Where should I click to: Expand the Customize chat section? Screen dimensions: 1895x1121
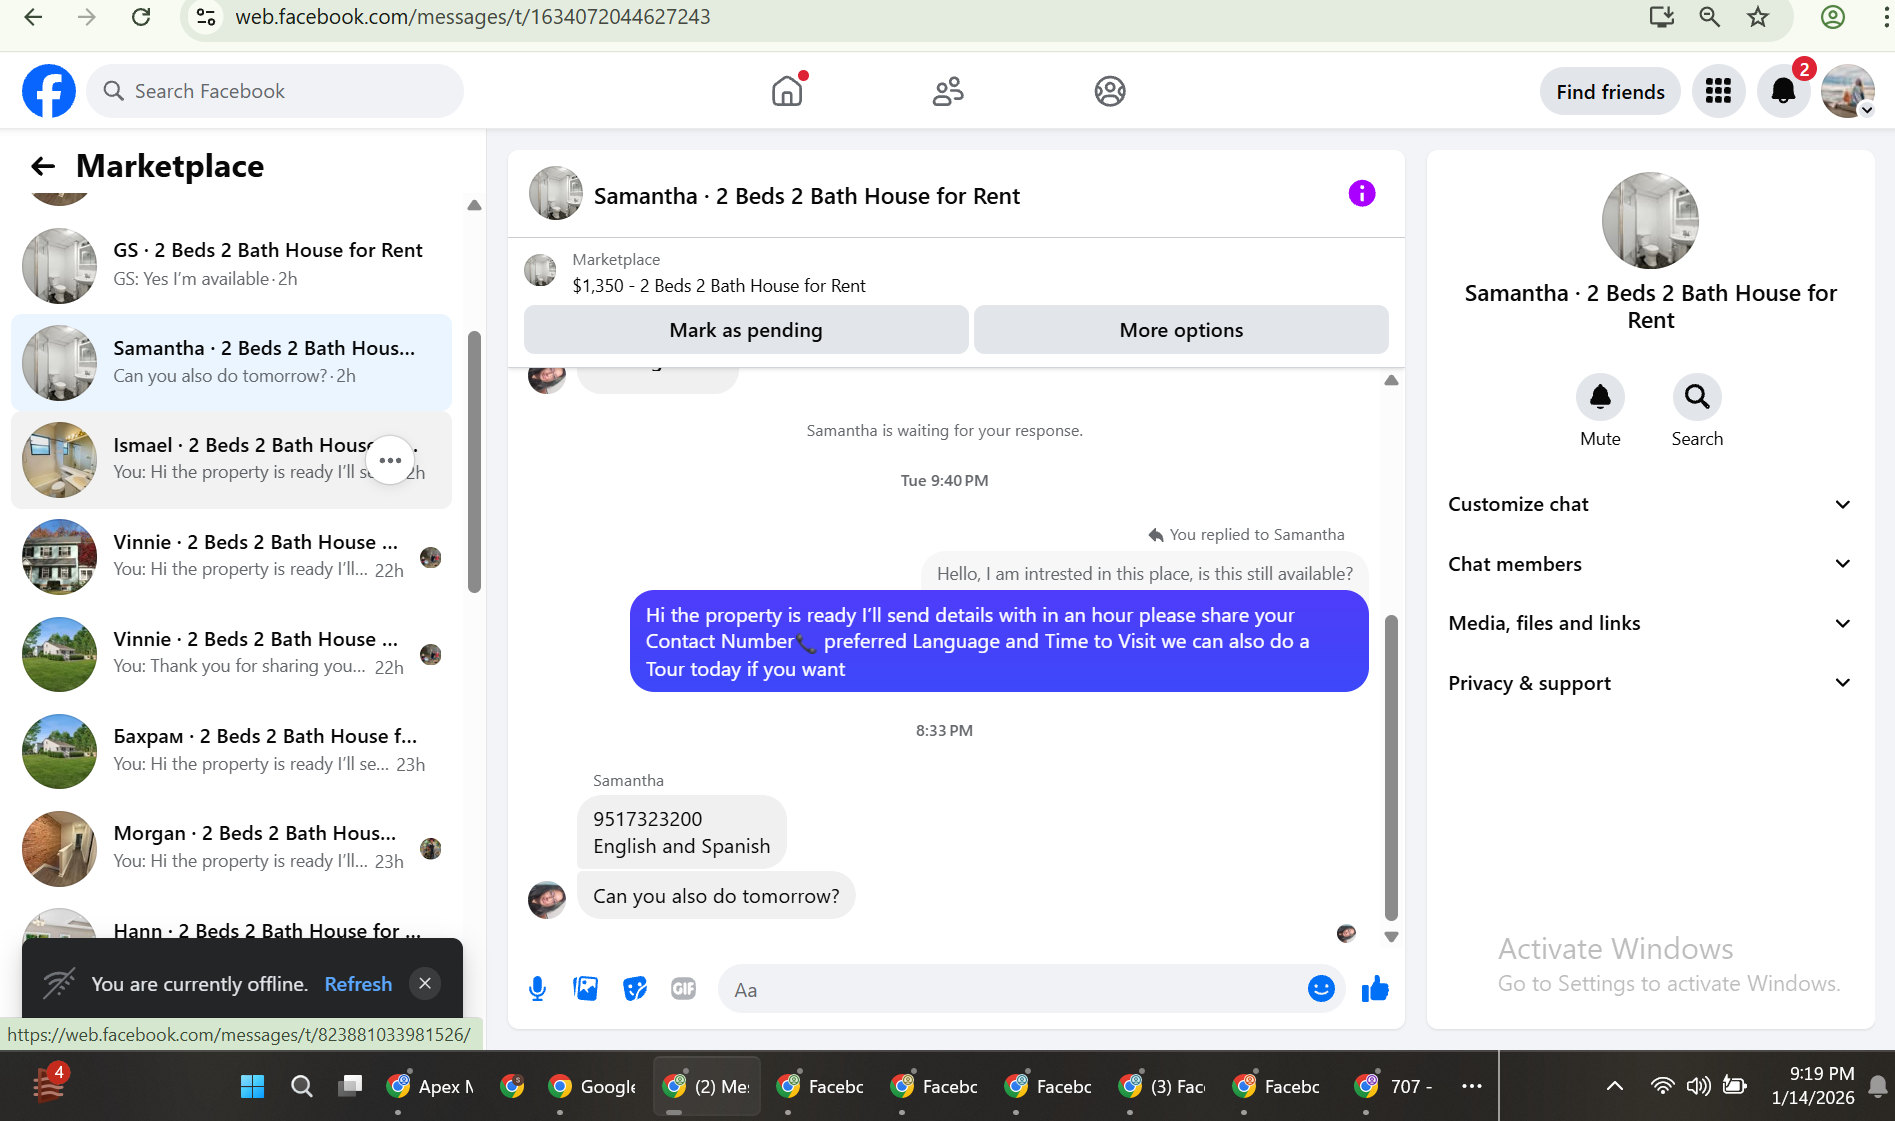tap(1650, 504)
